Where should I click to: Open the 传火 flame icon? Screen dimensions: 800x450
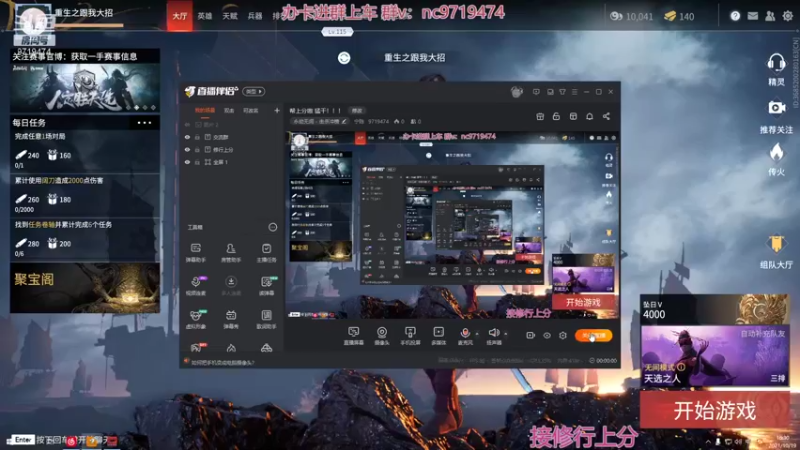[x=776, y=159]
